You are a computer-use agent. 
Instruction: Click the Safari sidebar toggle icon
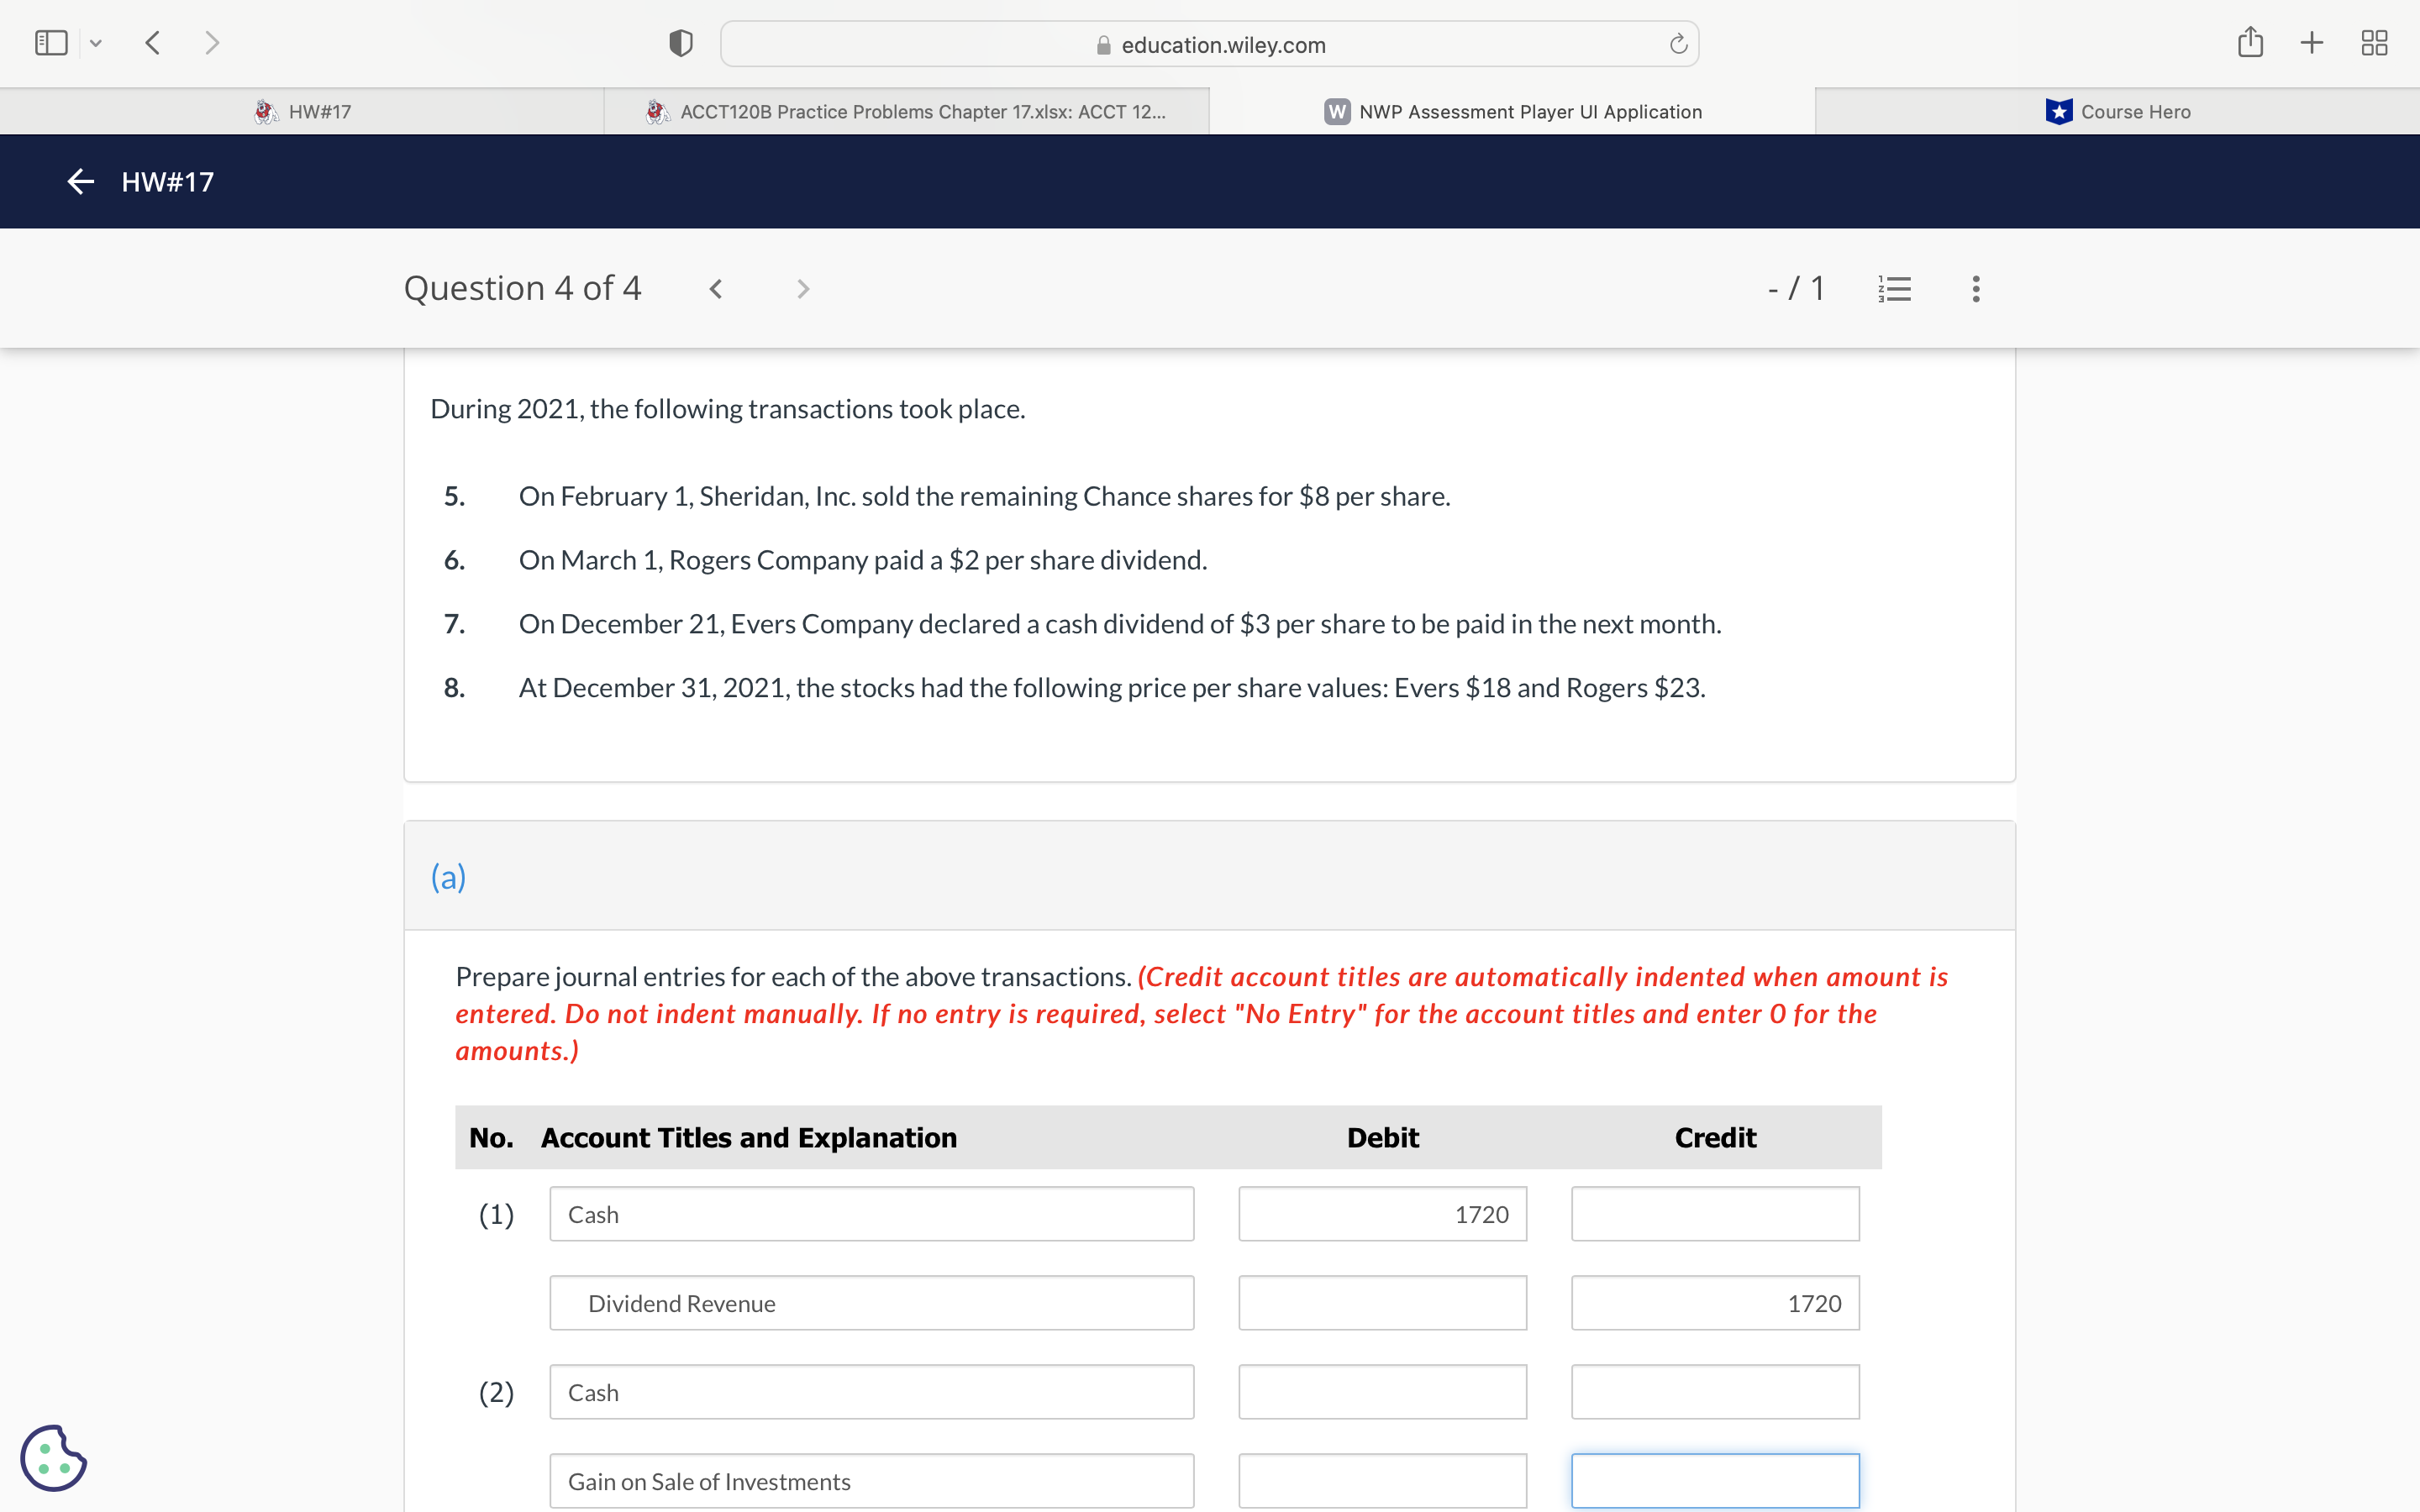pyautogui.click(x=51, y=43)
